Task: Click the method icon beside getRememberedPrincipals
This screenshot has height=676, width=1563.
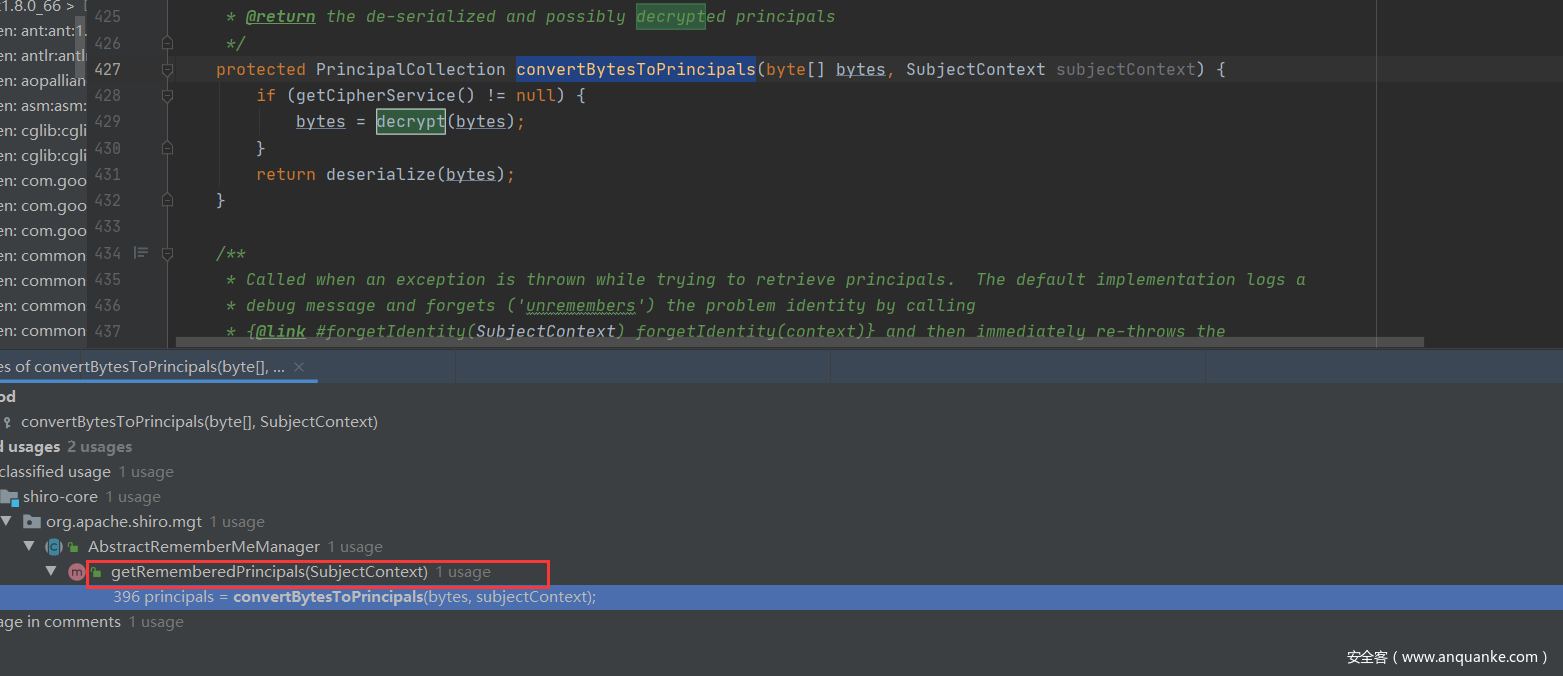Action: coord(76,572)
